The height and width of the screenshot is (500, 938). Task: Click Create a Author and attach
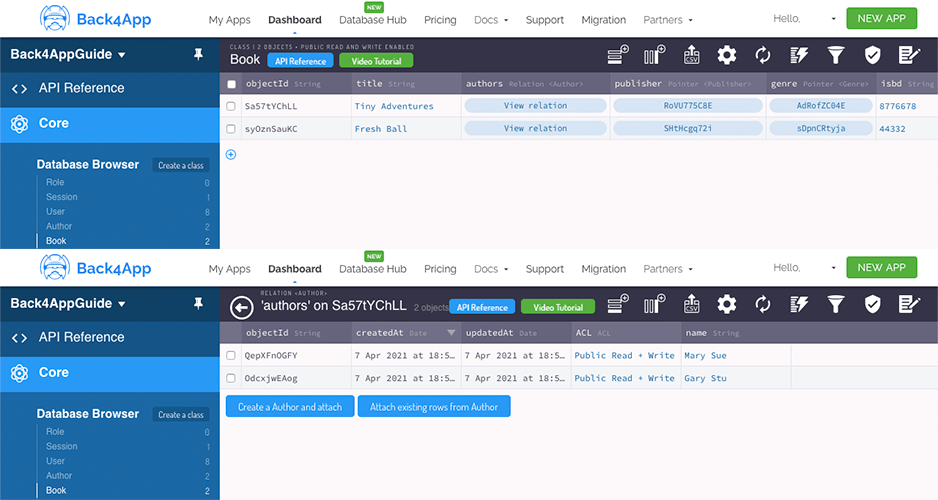tap(290, 407)
